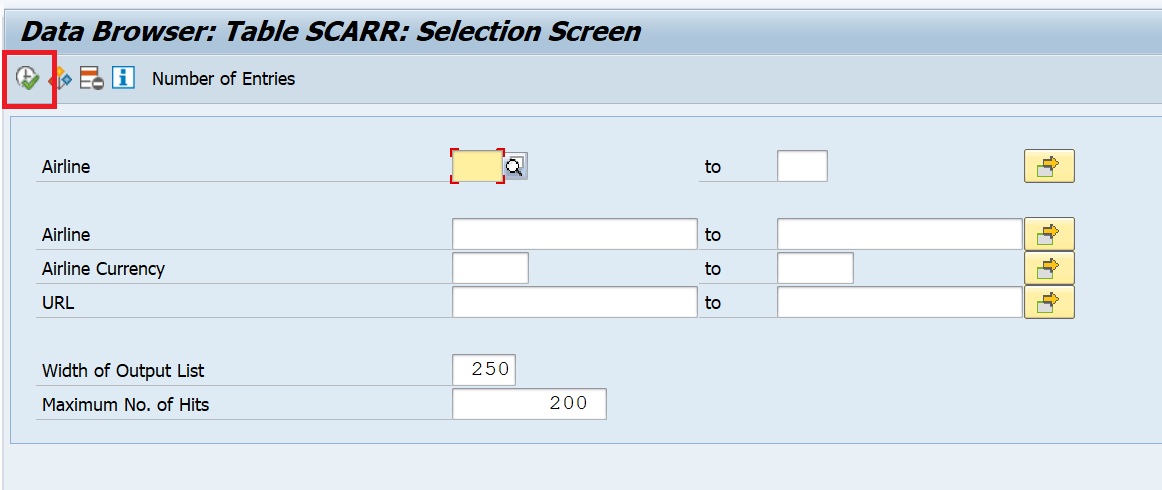Click the URL upper limit field
The width and height of the screenshot is (1162, 490).
coord(900,302)
